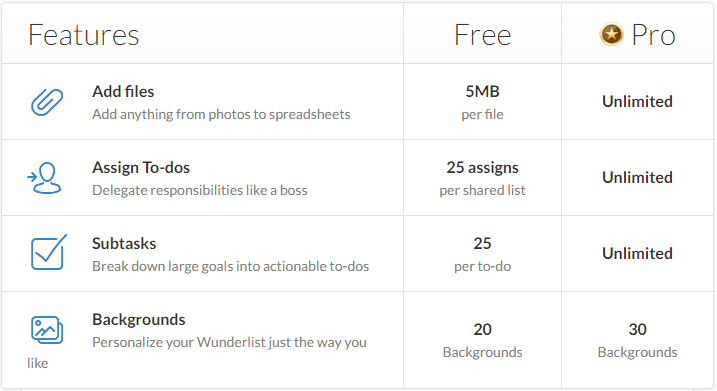Click the Subtasks feature title
This screenshot has height=391, width=717.
pos(124,244)
